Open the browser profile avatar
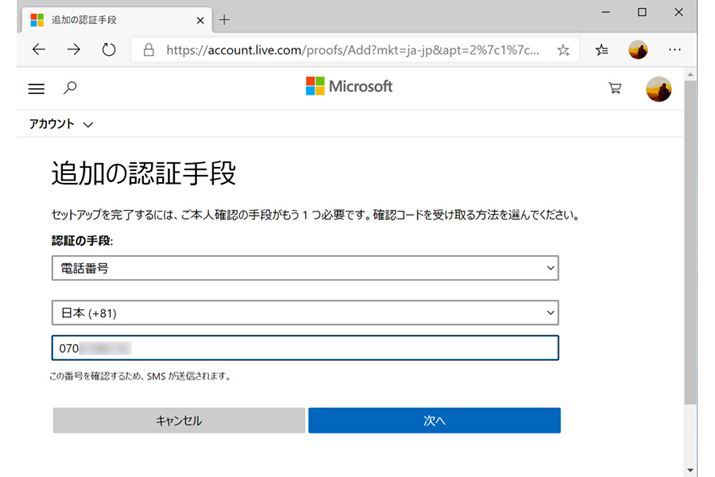This screenshot has height=477, width=715. pos(638,49)
